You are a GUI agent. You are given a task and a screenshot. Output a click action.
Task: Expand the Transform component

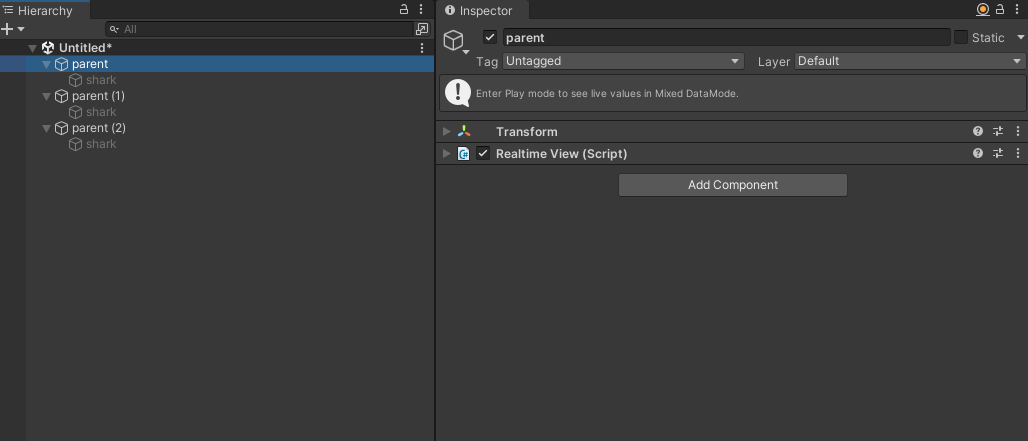[446, 132]
